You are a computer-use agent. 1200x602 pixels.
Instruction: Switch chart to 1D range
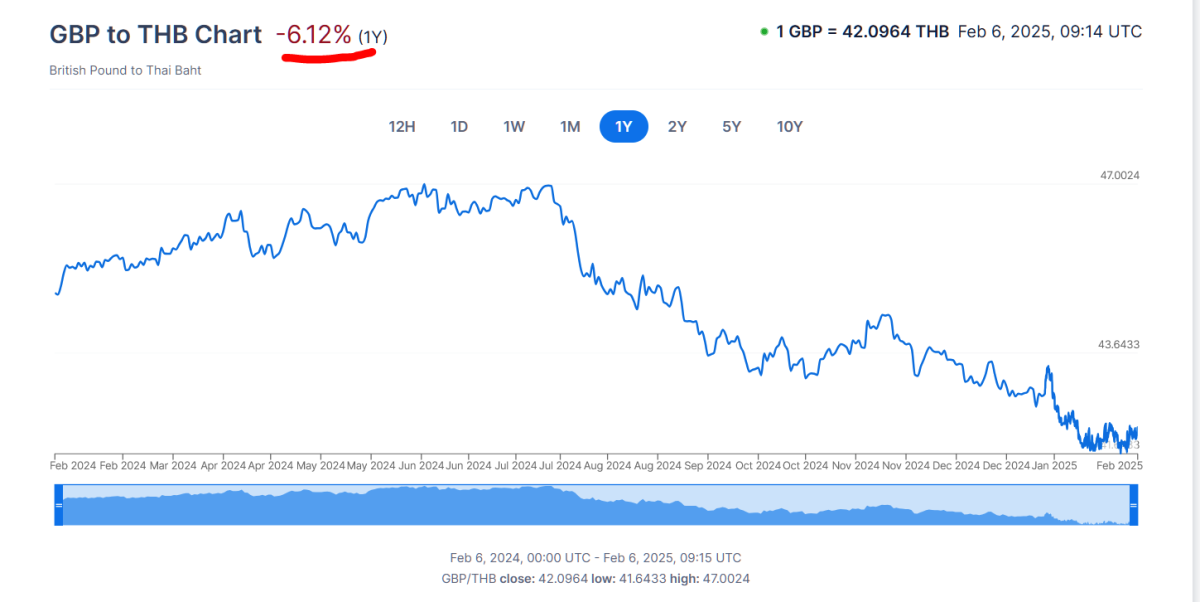click(459, 127)
